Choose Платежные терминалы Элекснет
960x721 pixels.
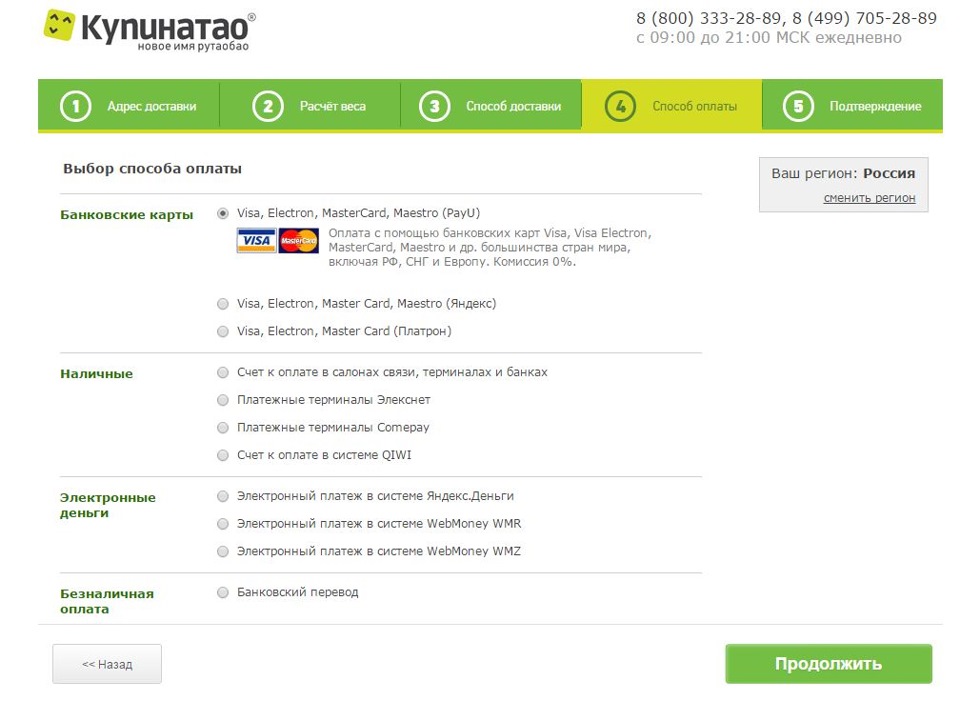pyautogui.click(x=223, y=400)
